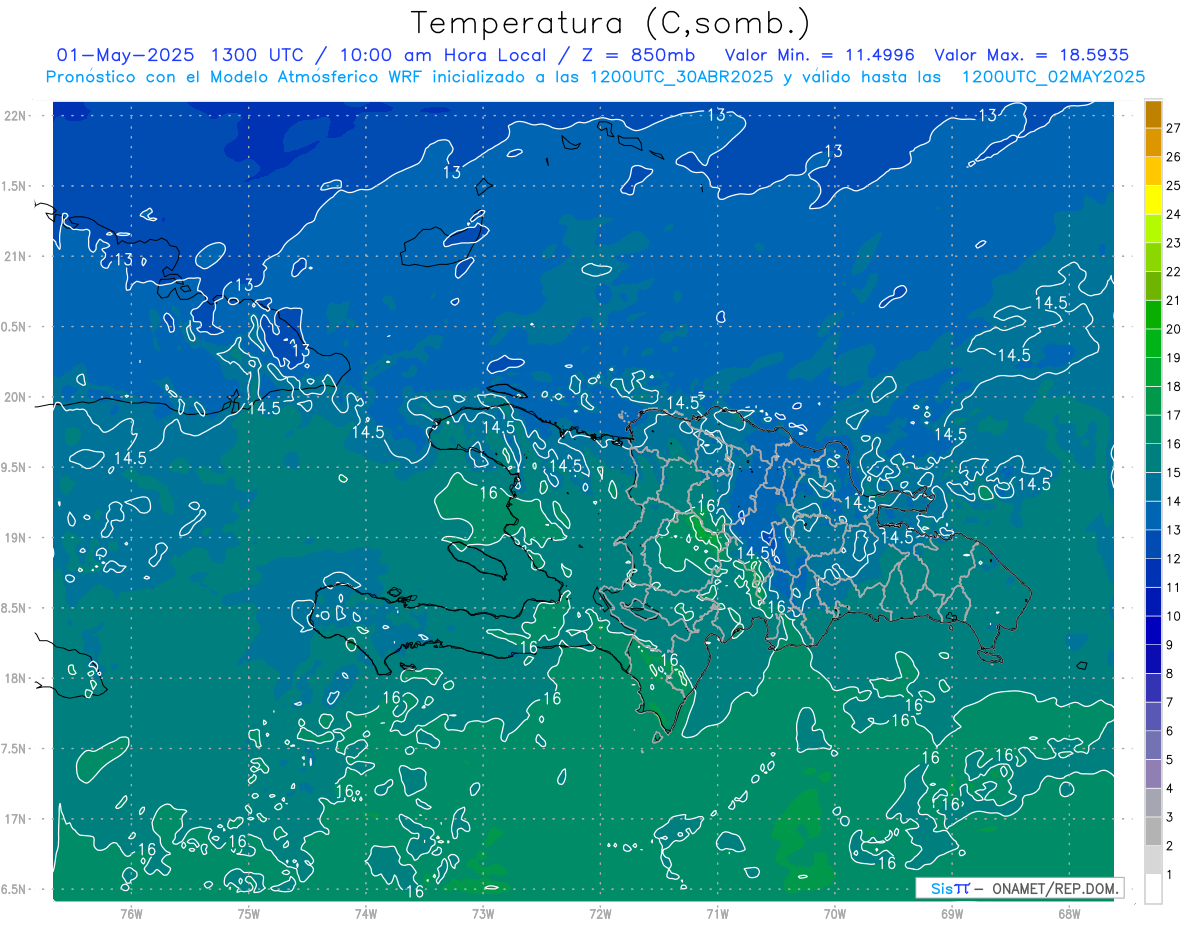Click the 12 value on the color scale
The image size is (1200, 927).
(x=1174, y=559)
